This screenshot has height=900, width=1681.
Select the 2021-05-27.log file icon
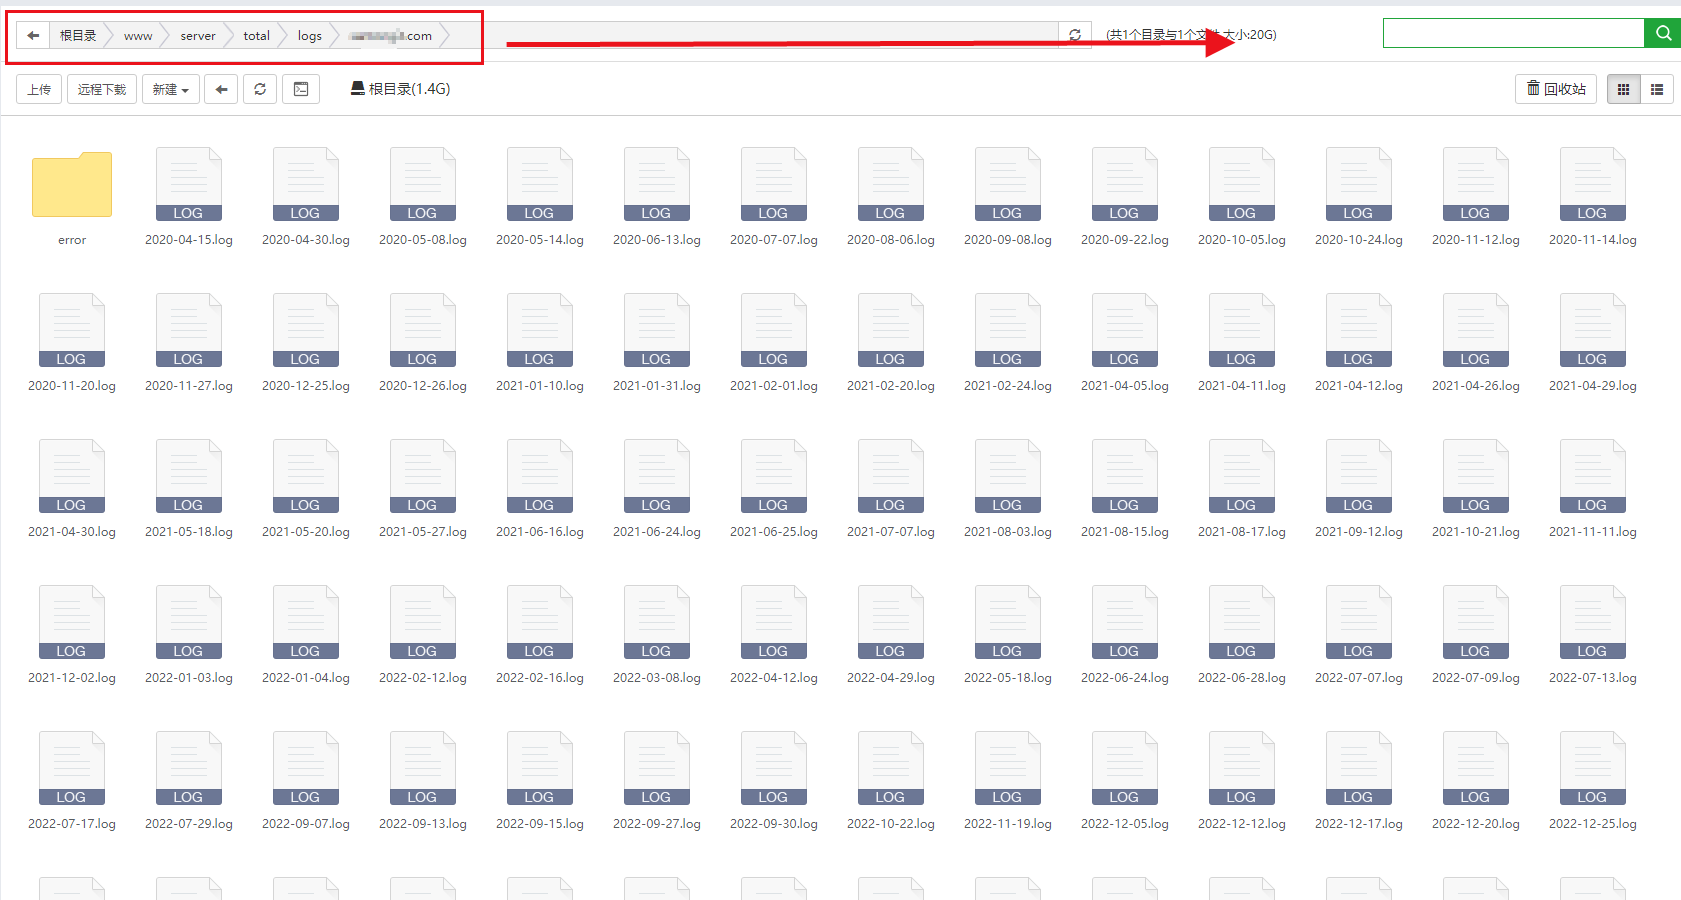422,476
